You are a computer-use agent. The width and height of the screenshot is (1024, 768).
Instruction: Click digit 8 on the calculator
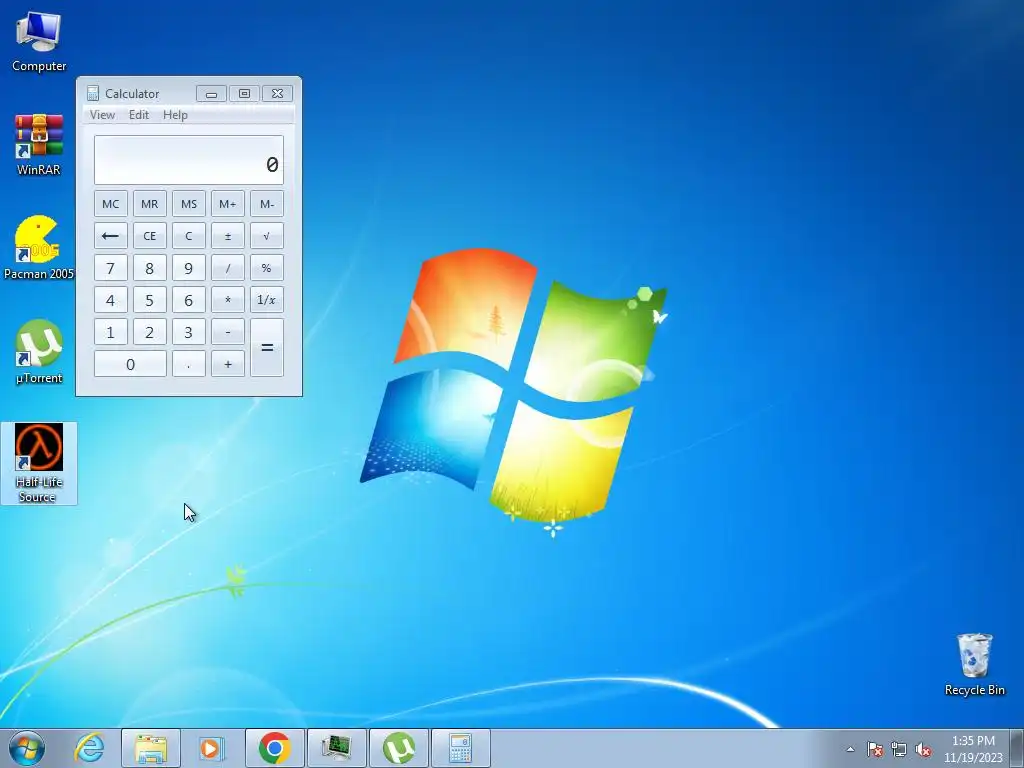click(150, 268)
